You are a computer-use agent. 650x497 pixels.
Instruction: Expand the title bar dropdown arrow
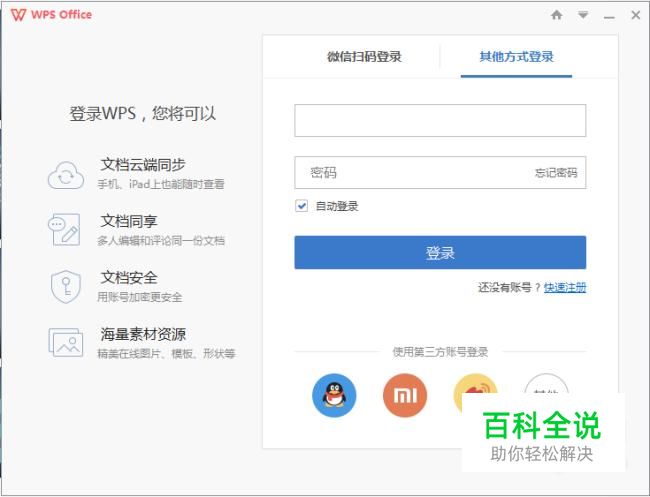click(x=583, y=15)
